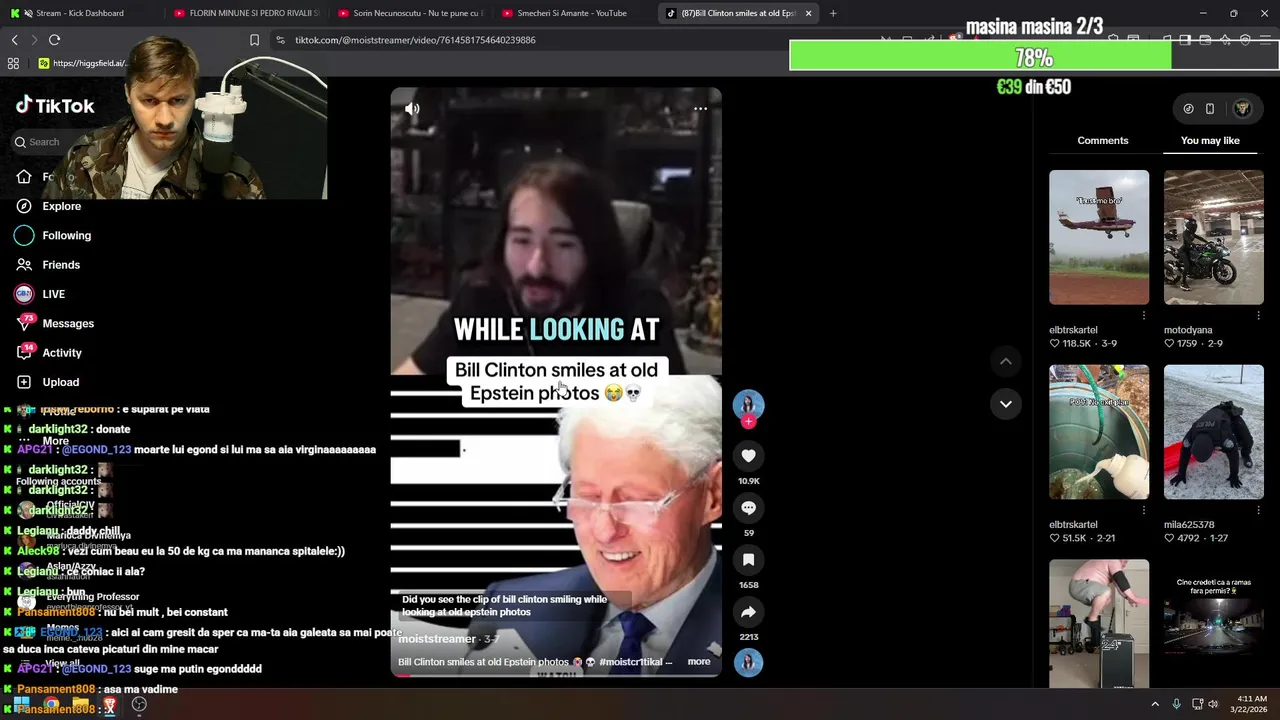Open options for elbtrskartel 51.5K video card

[x=1144, y=510]
